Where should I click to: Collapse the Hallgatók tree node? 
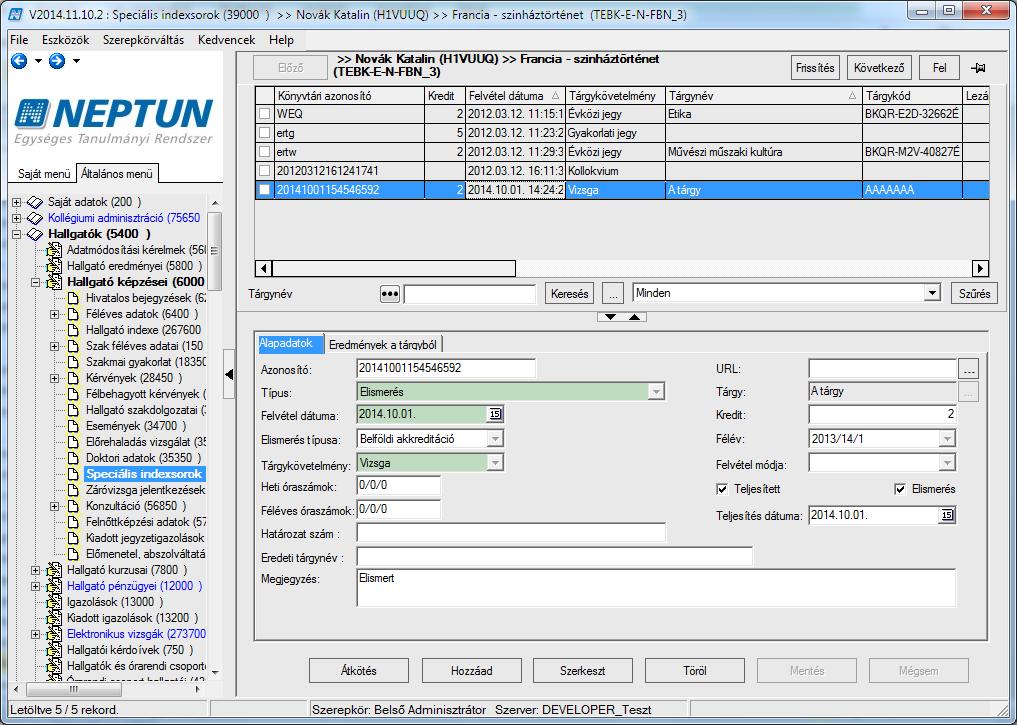pyautogui.click(x=17, y=234)
